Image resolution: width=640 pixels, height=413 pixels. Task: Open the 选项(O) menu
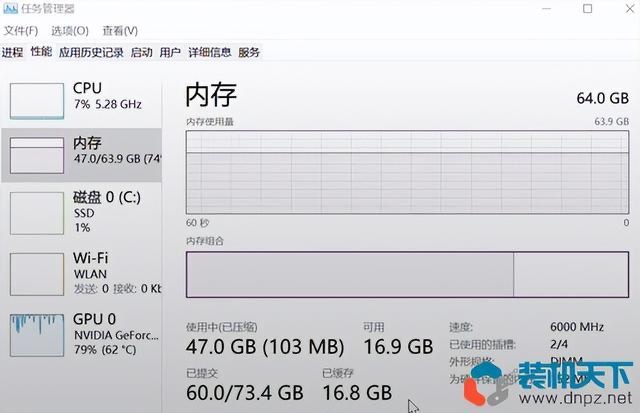(70, 31)
